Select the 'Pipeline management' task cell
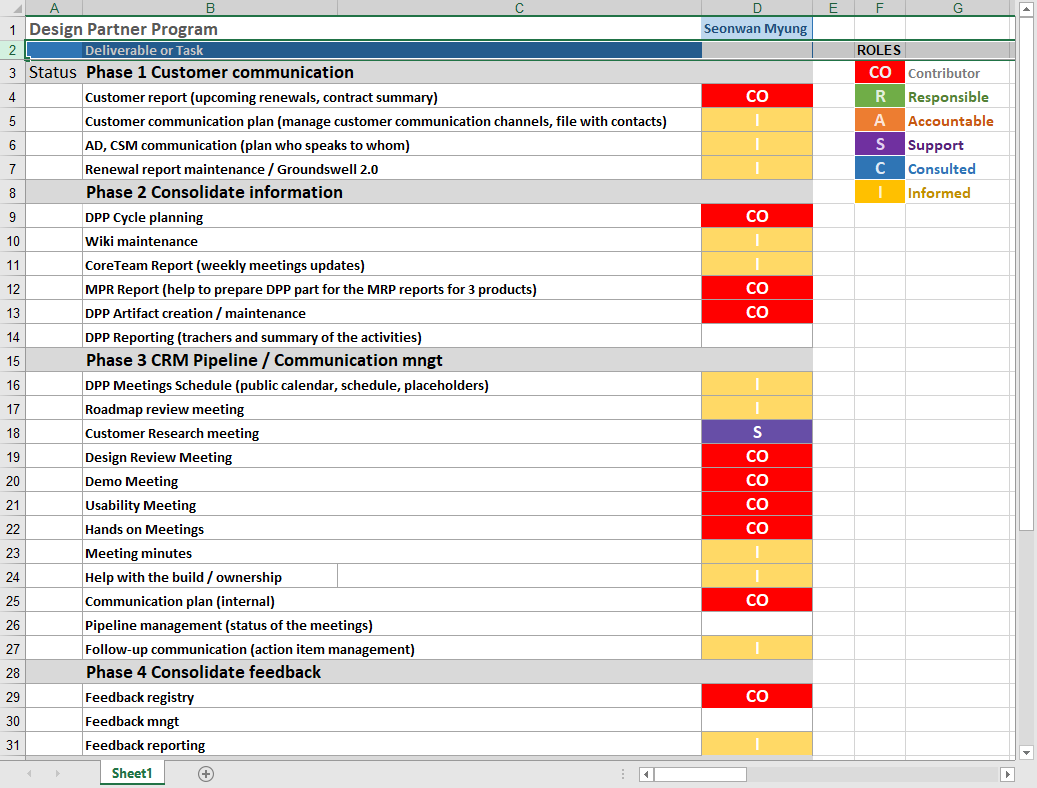 click(392, 625)
